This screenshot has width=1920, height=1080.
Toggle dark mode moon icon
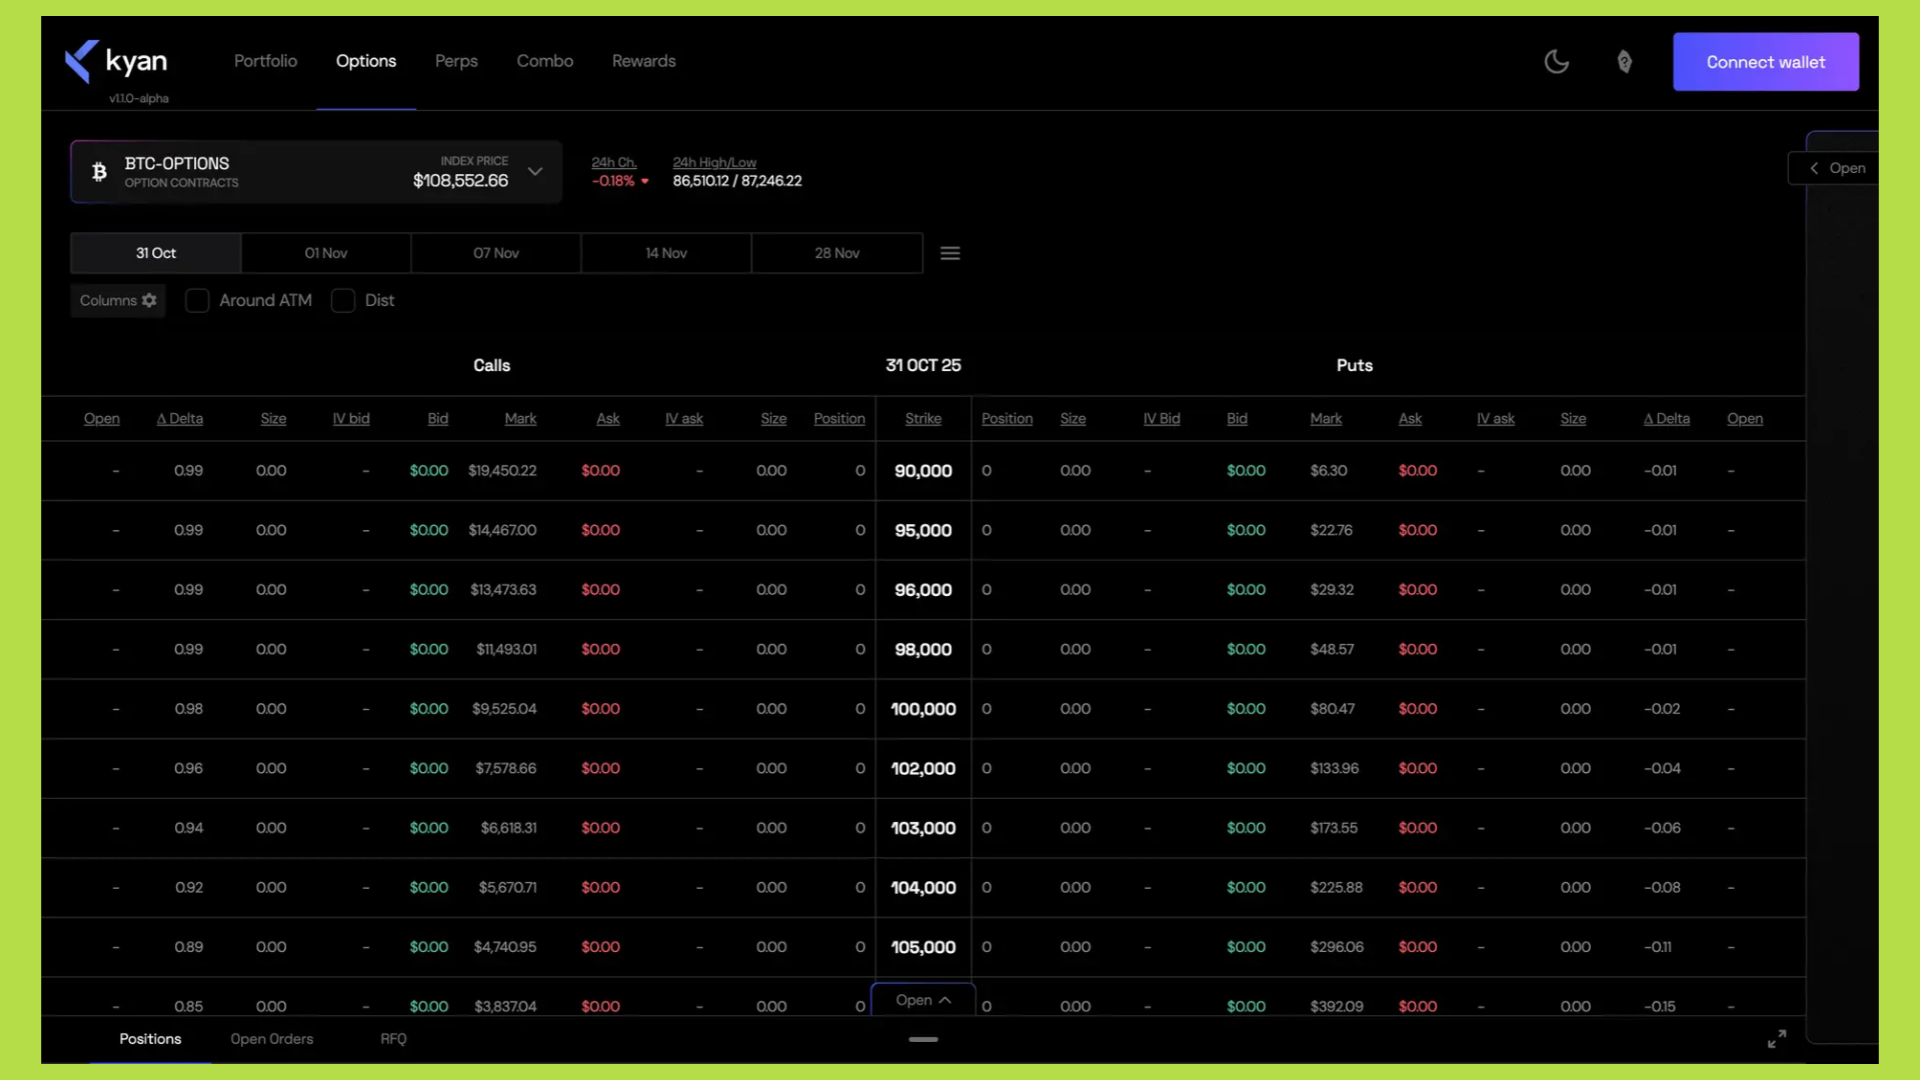(x=1556, y=62)
